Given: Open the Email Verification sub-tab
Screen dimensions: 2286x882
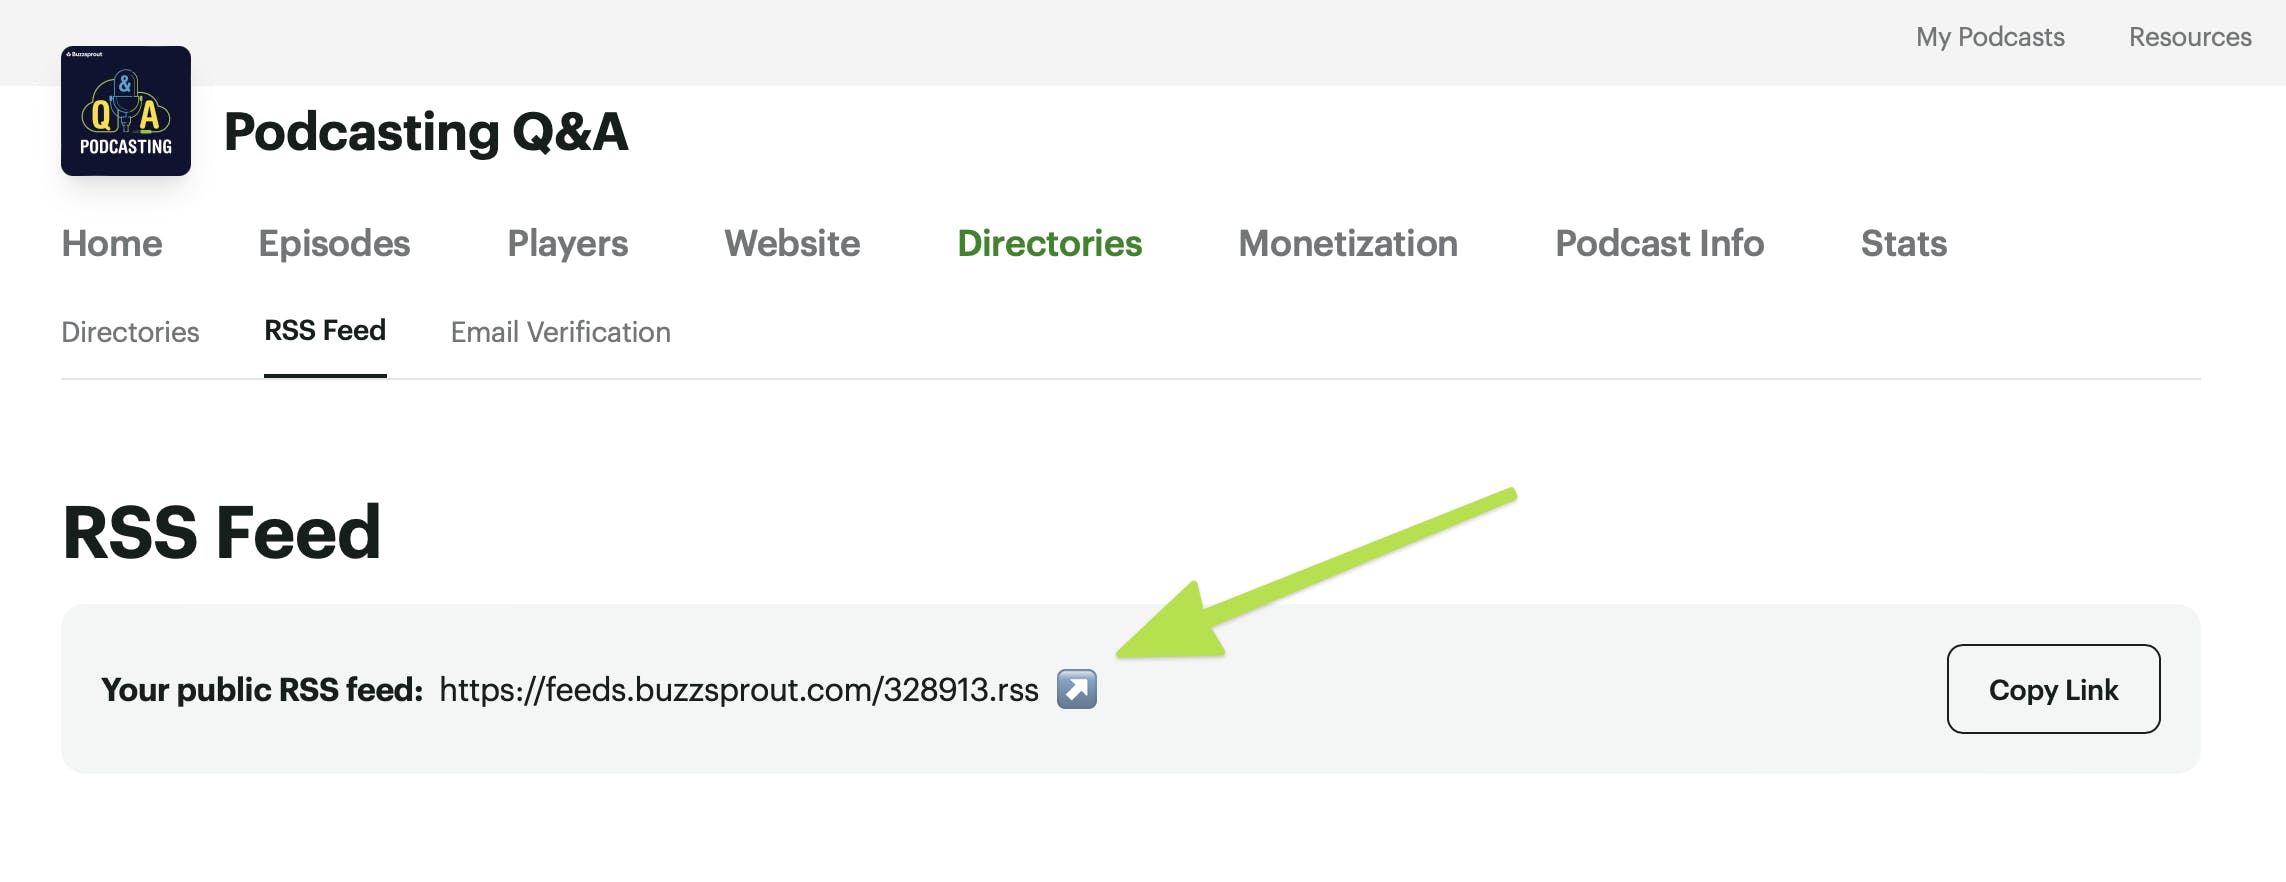Looking at the screenshot, I should (x=560, y=331).
